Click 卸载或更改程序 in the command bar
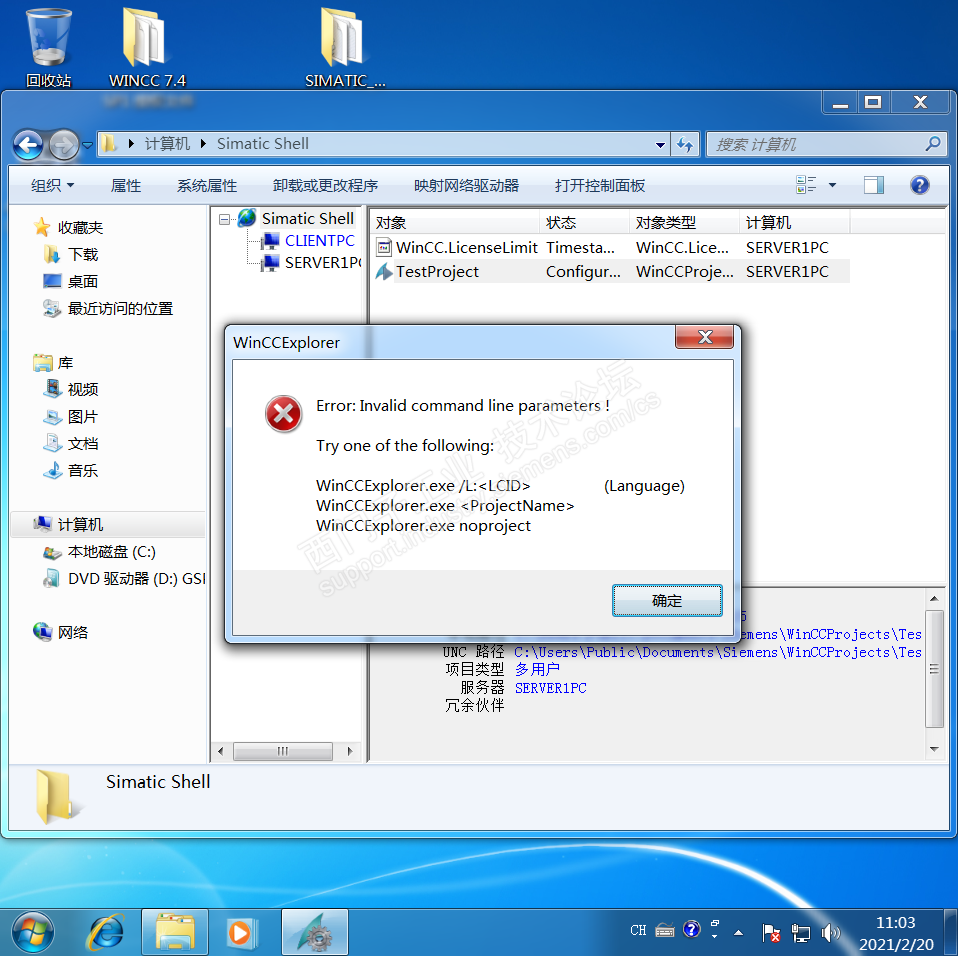Image resolution: width=958 pixels, height=956 pixels. (325, 185)
